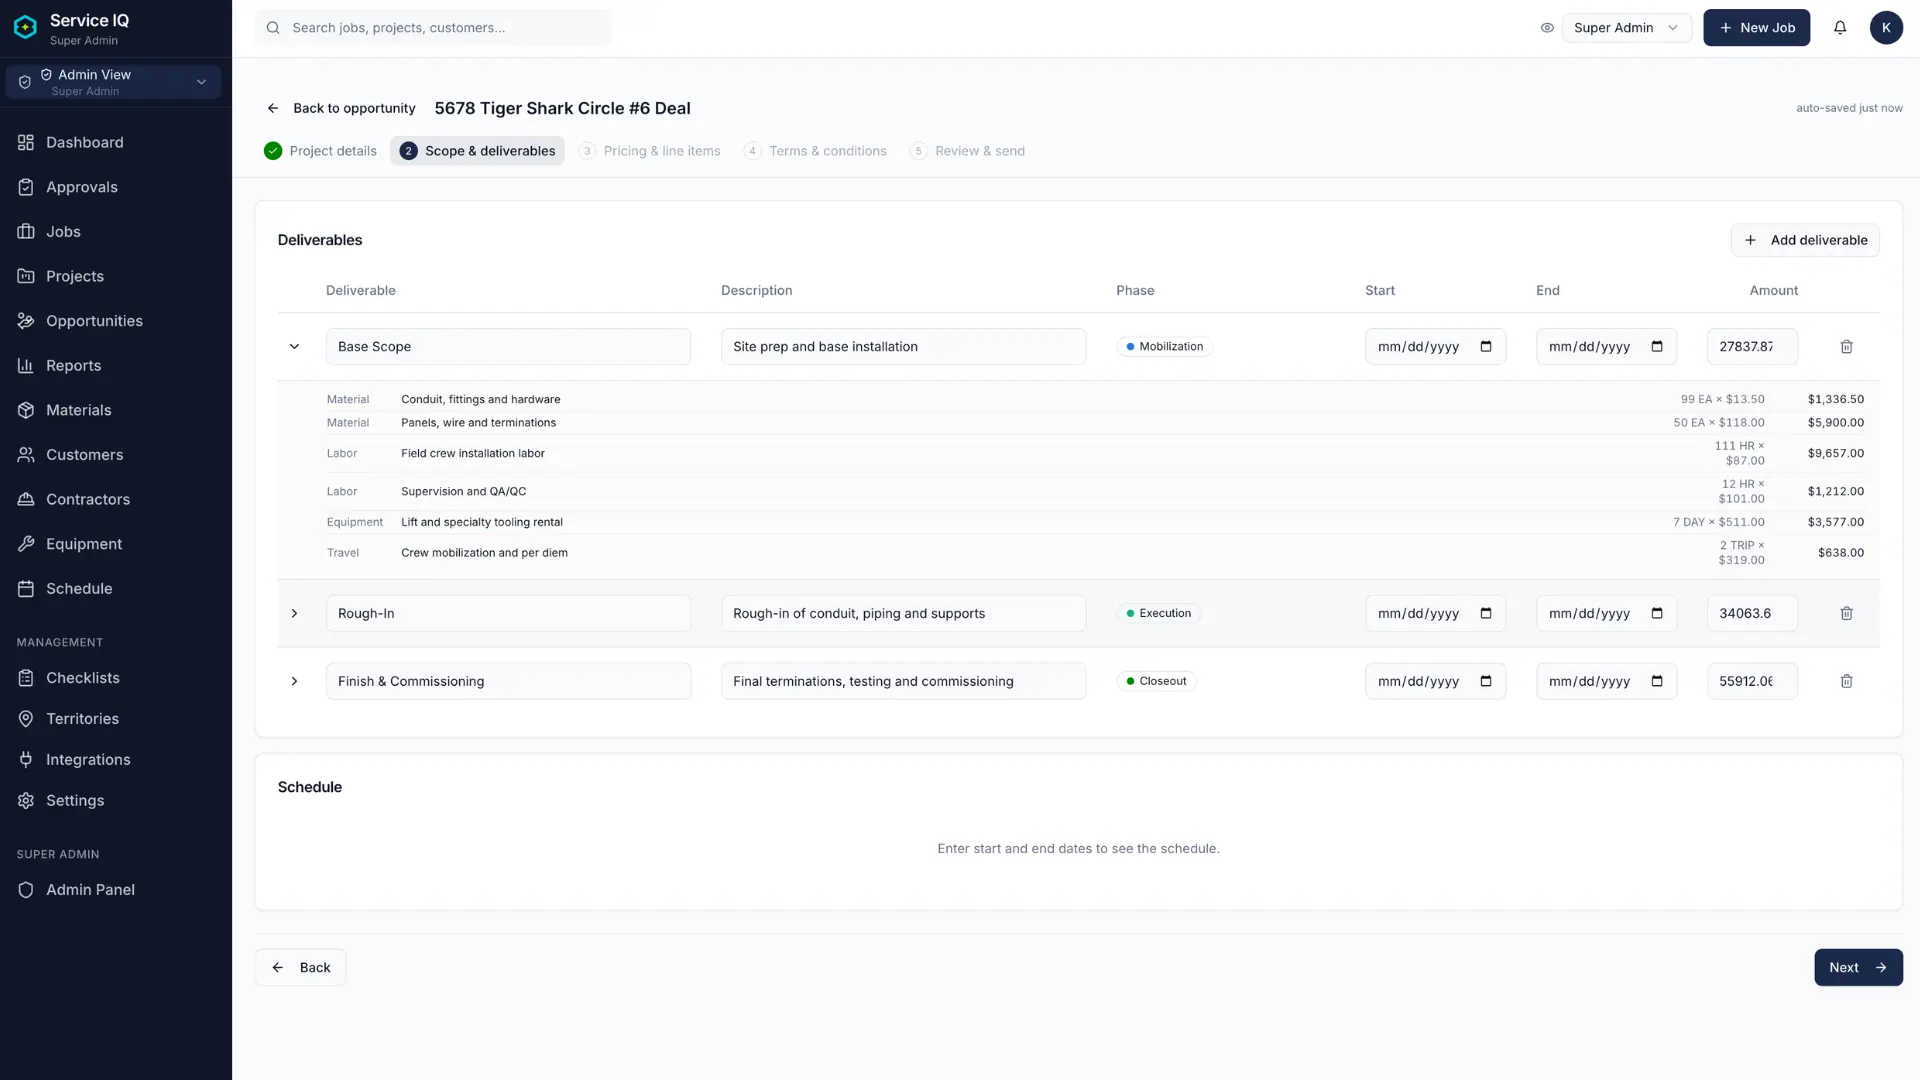The image size is (1920, 1080).
Task: Edit the Base Scope name field
Action: (508, 347)
